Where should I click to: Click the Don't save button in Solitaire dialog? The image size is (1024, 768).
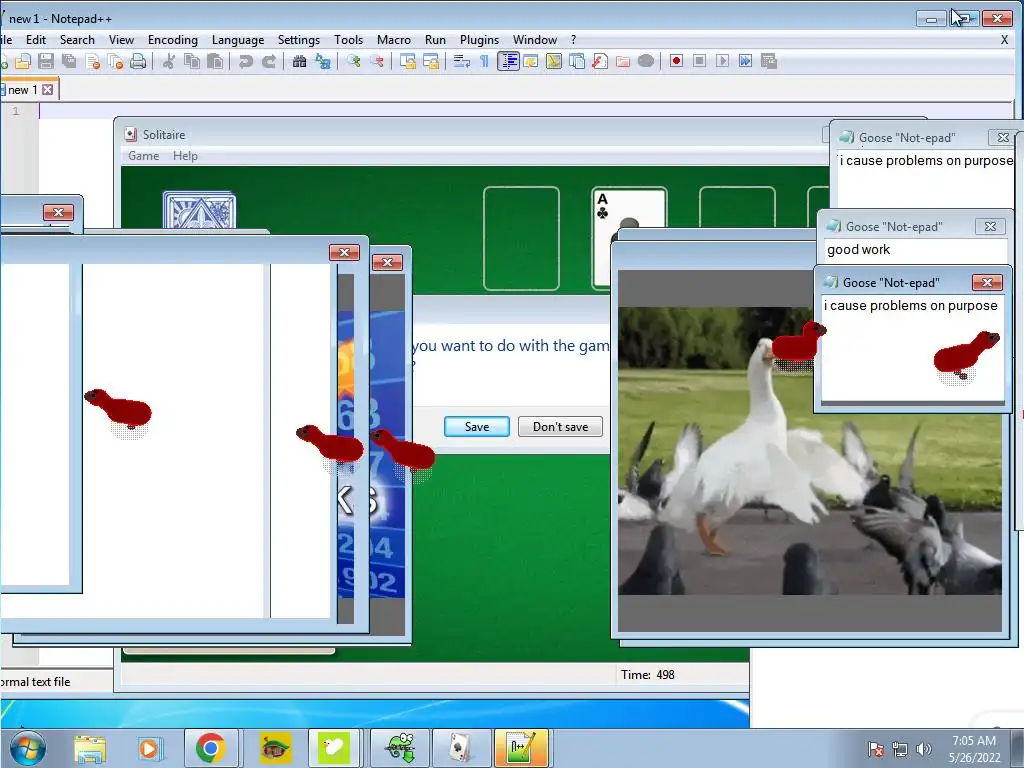point(560,426)
